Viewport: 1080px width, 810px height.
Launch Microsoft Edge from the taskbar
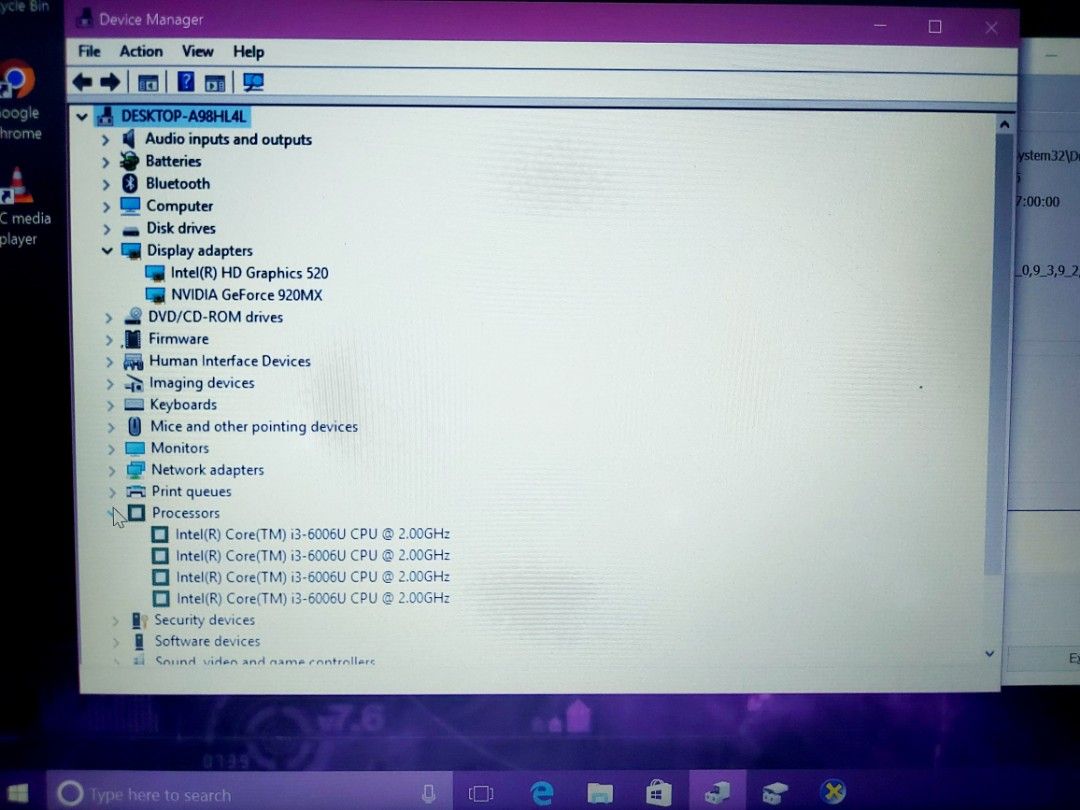(541, 792)
